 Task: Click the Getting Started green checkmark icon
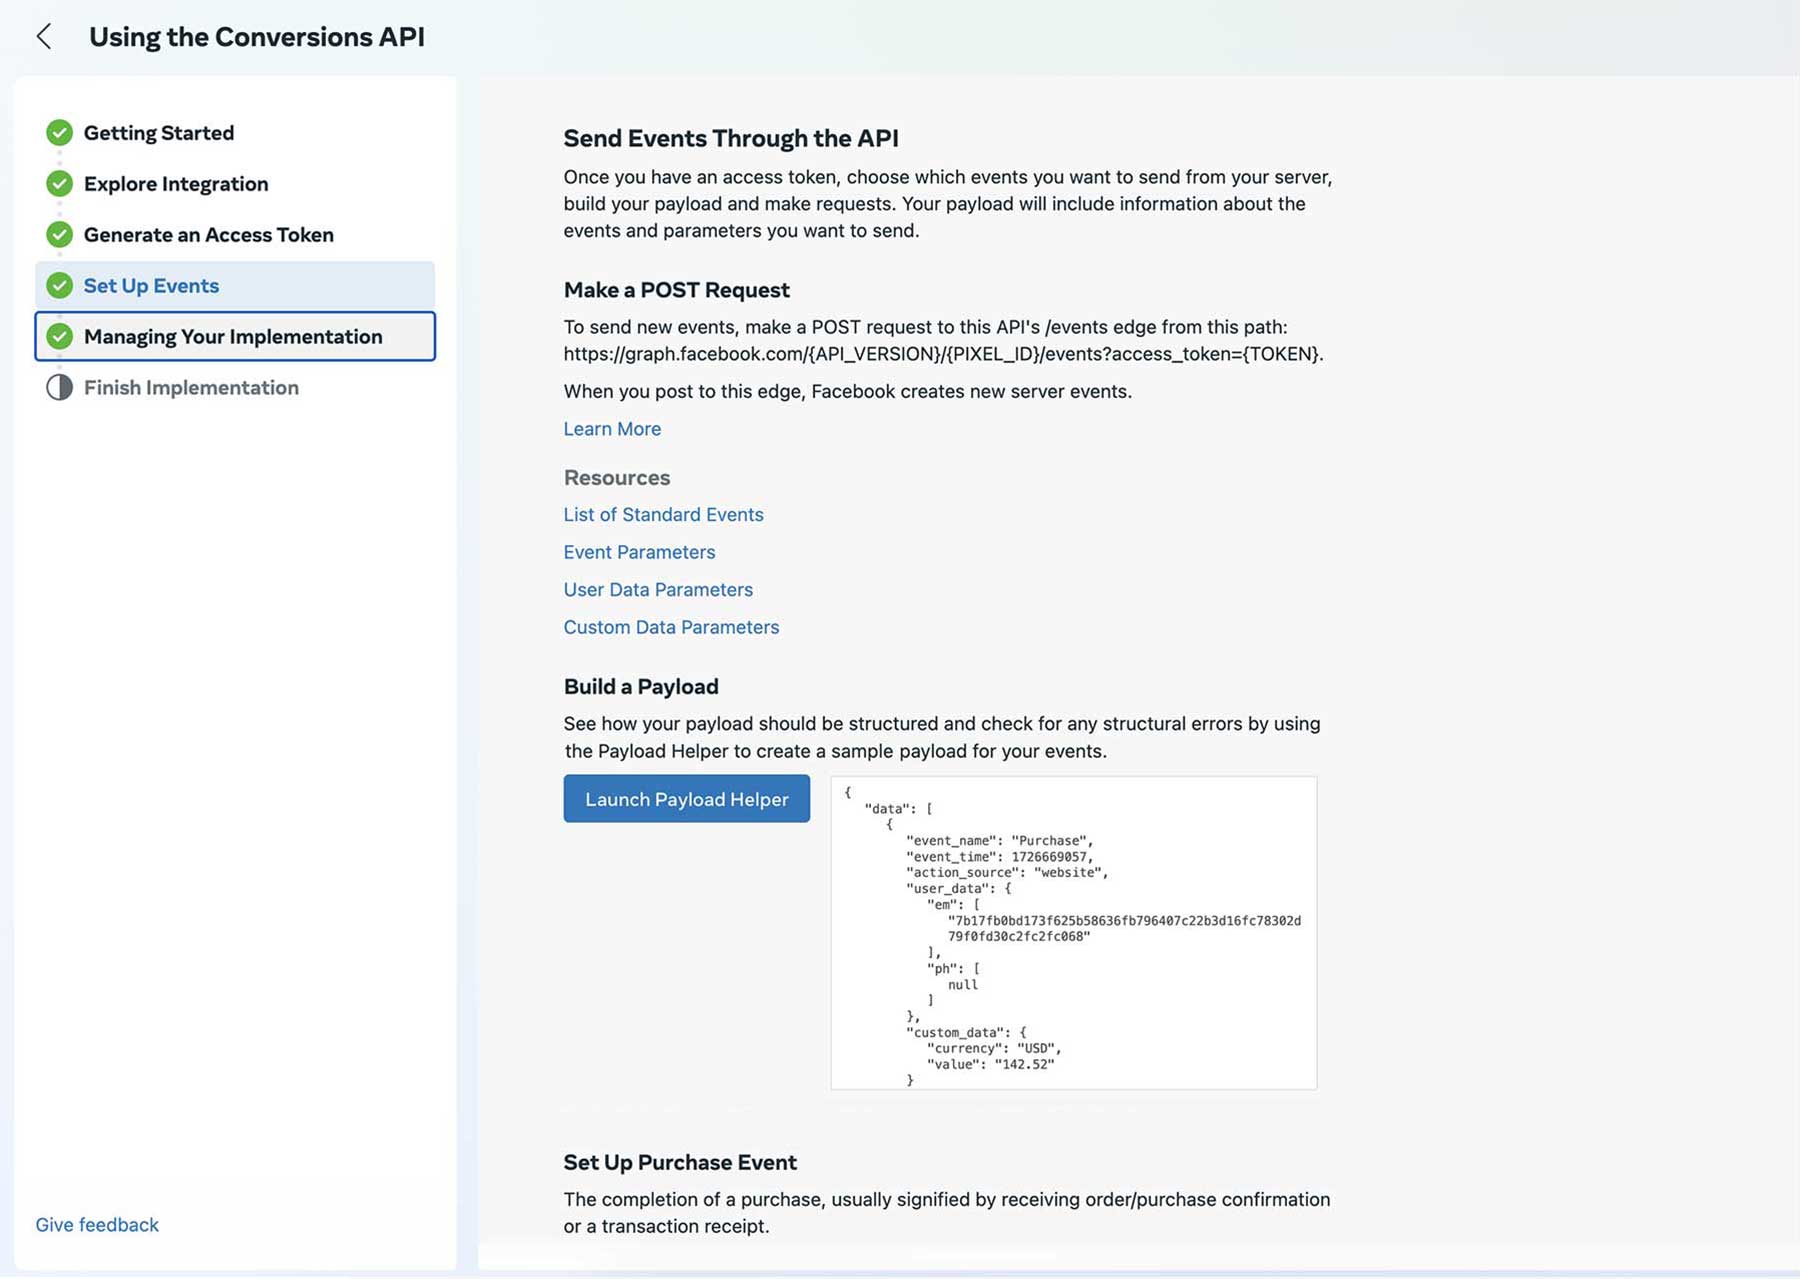click(x=60, y=132)
